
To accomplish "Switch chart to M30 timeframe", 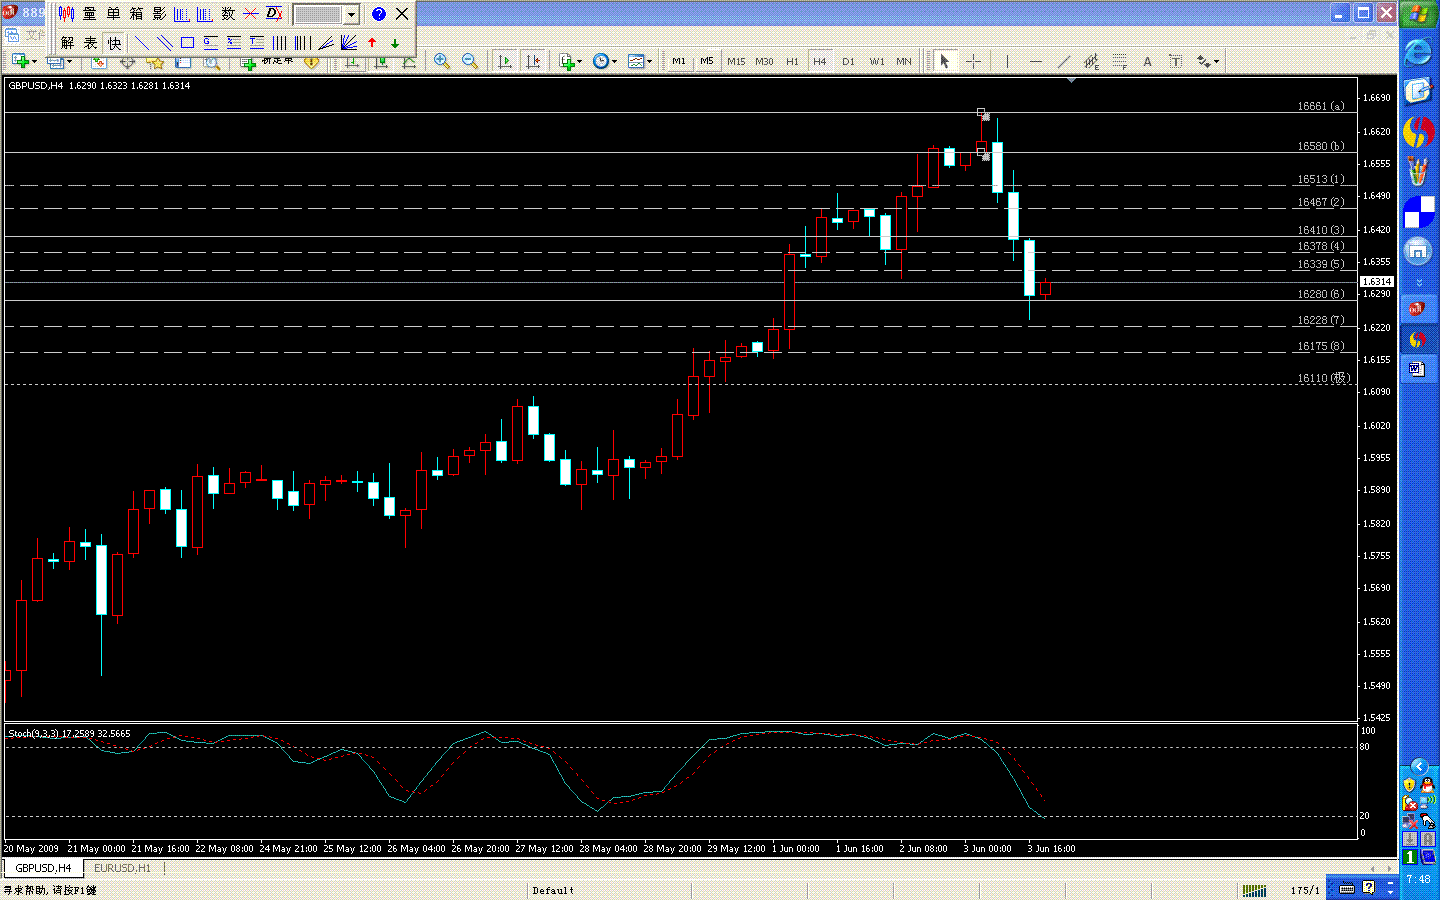I will point(764,62).
